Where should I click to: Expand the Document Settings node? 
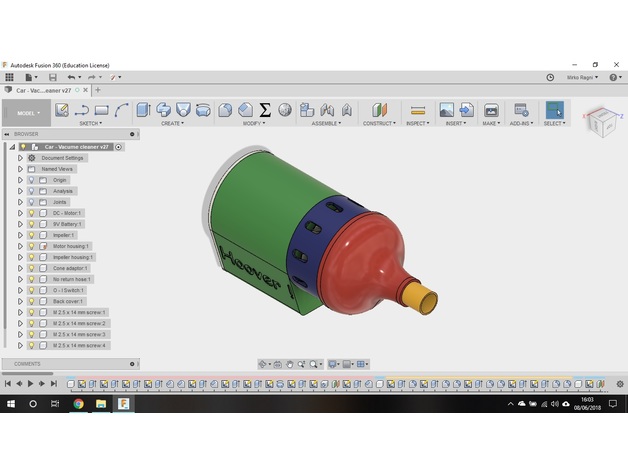(20, 158)
